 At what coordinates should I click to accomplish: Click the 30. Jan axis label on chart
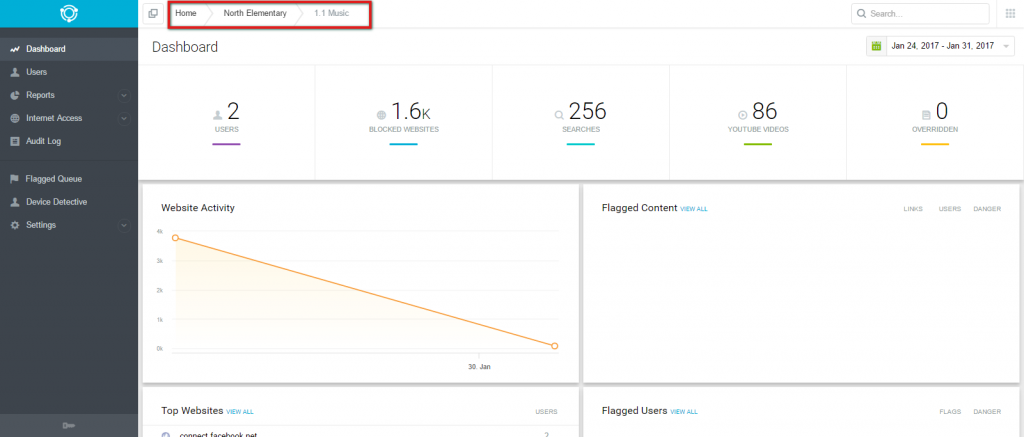[479, 367]
